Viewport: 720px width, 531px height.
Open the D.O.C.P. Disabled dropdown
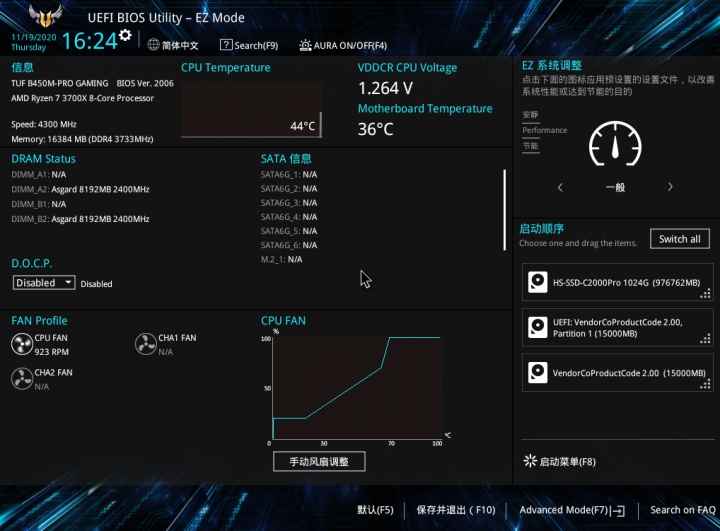(x=44, y=282)
